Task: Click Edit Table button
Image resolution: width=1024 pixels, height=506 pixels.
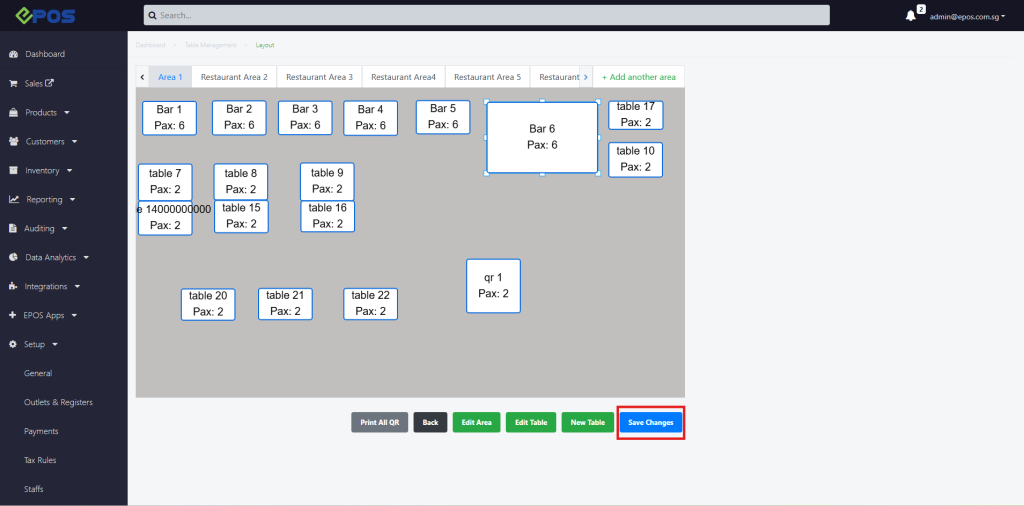Action: 531,422
